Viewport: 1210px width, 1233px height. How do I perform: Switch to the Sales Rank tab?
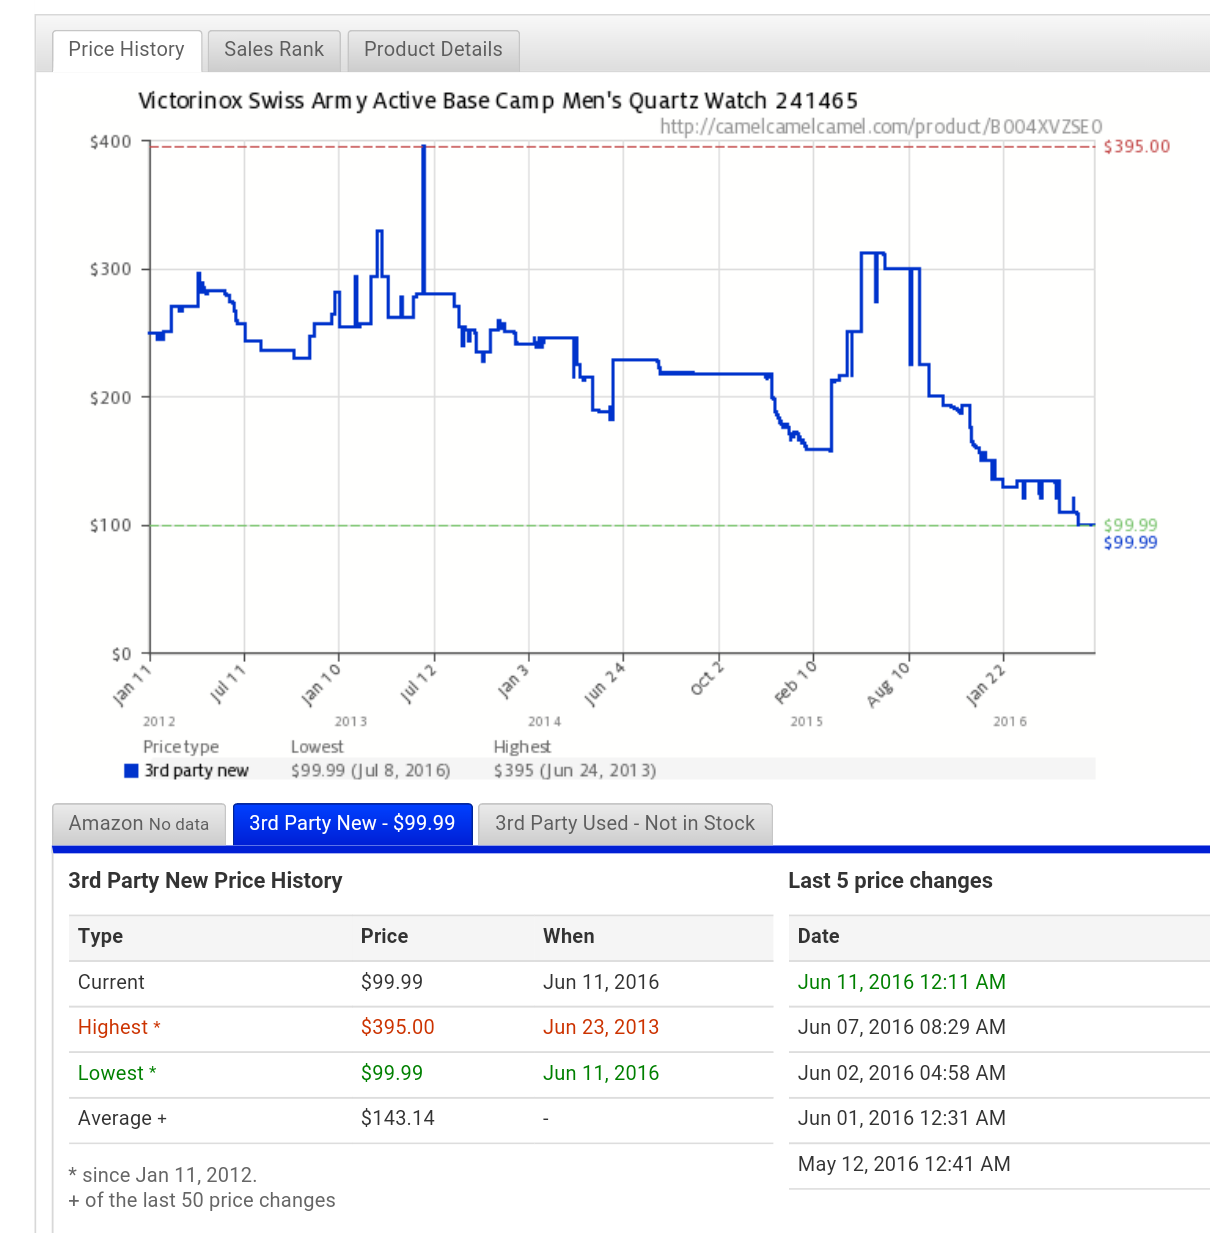(x=273, y=50)
